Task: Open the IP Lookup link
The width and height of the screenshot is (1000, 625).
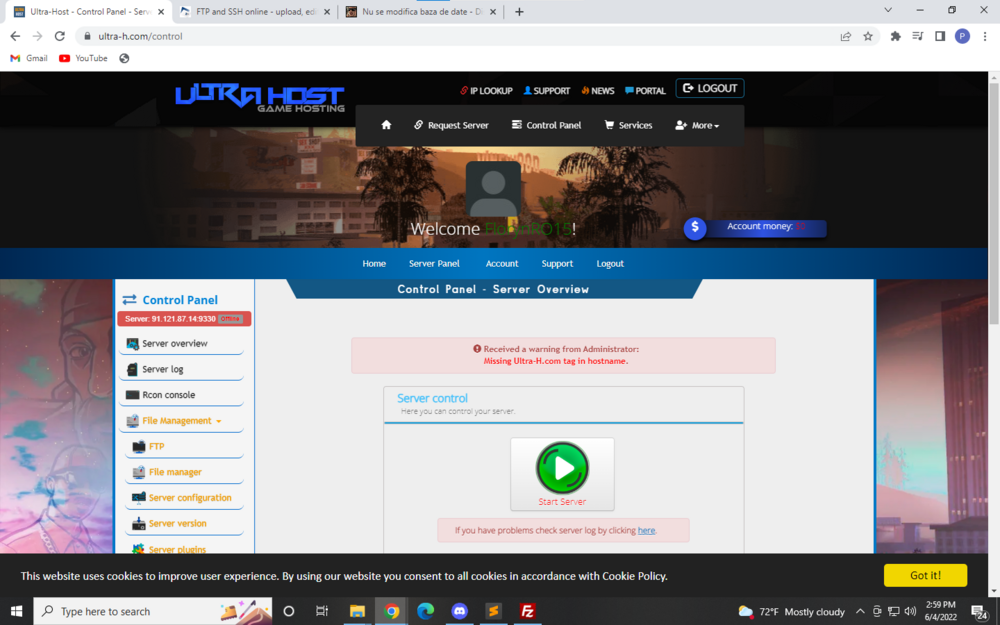Action: (x=486, y=91)
